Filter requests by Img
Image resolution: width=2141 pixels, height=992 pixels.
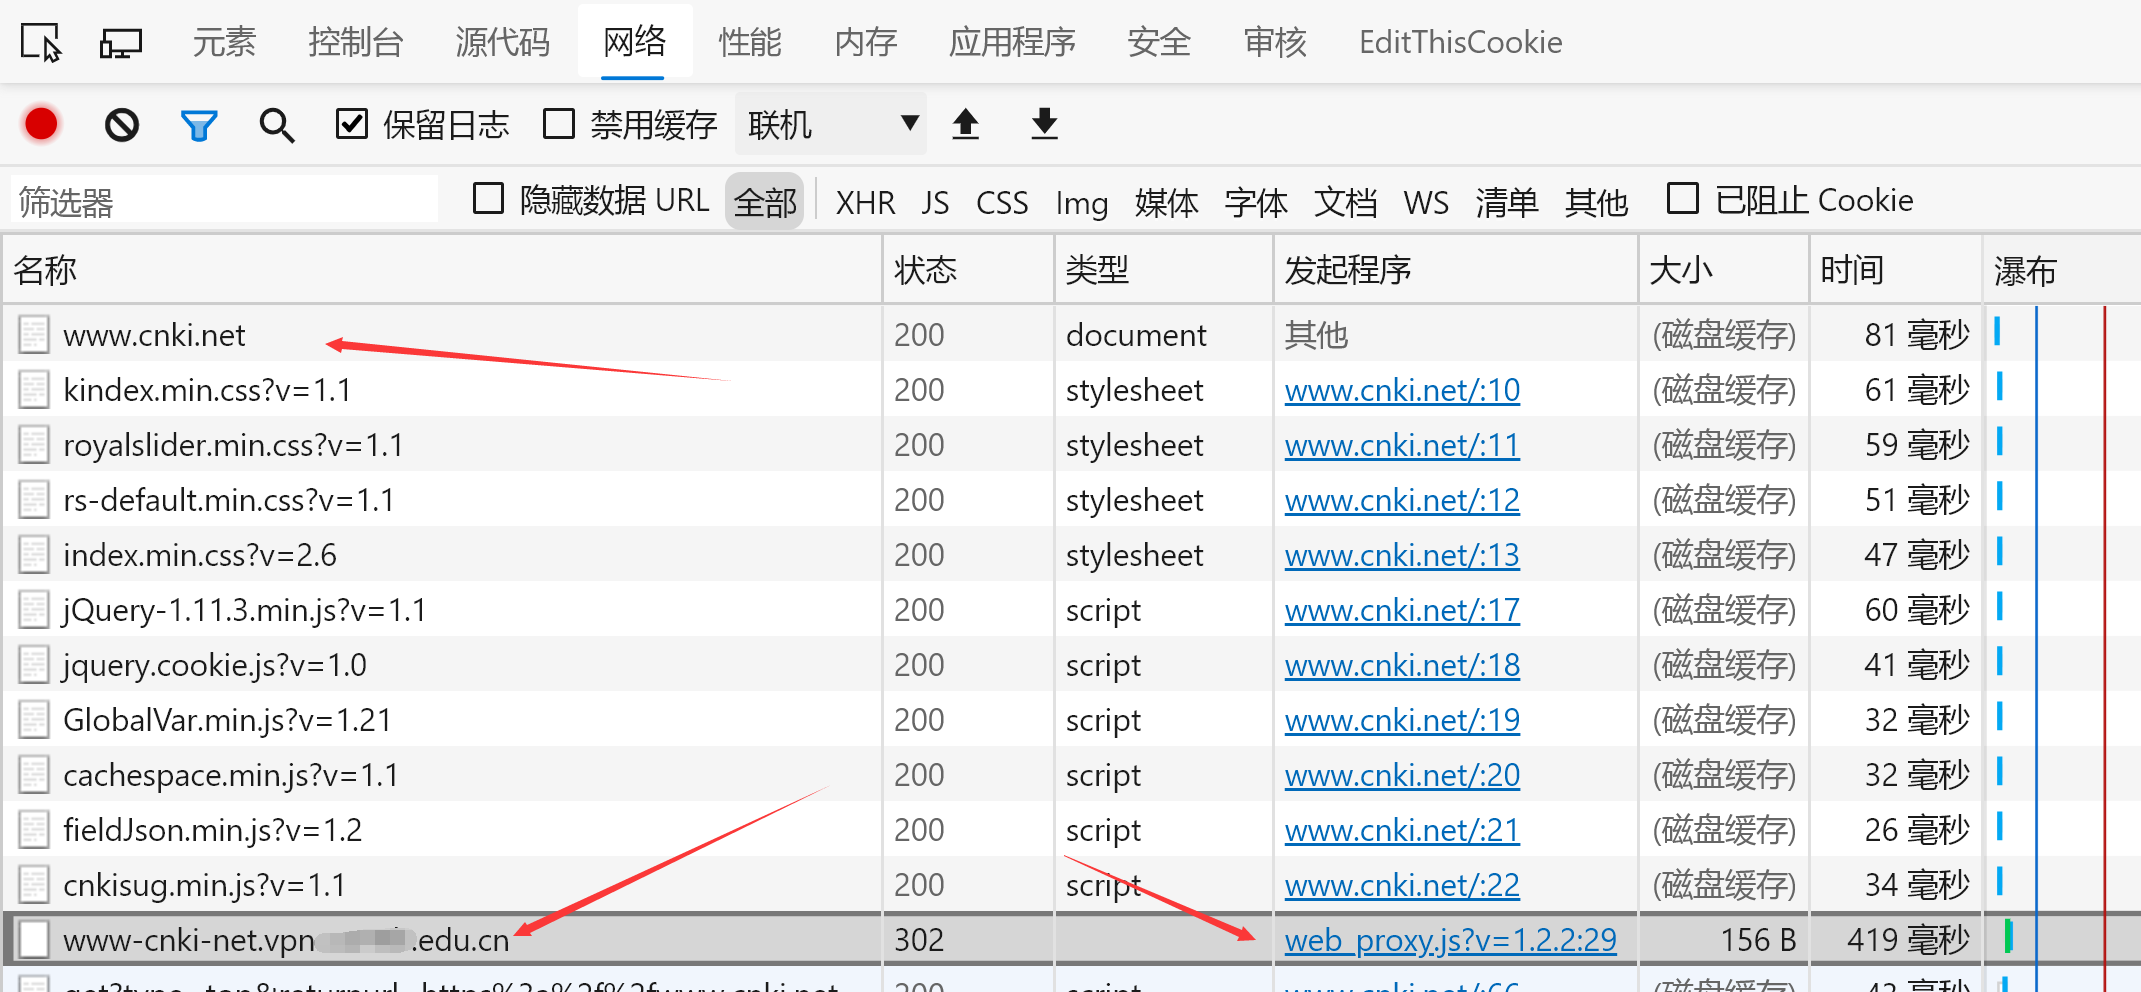(1082, 203)
